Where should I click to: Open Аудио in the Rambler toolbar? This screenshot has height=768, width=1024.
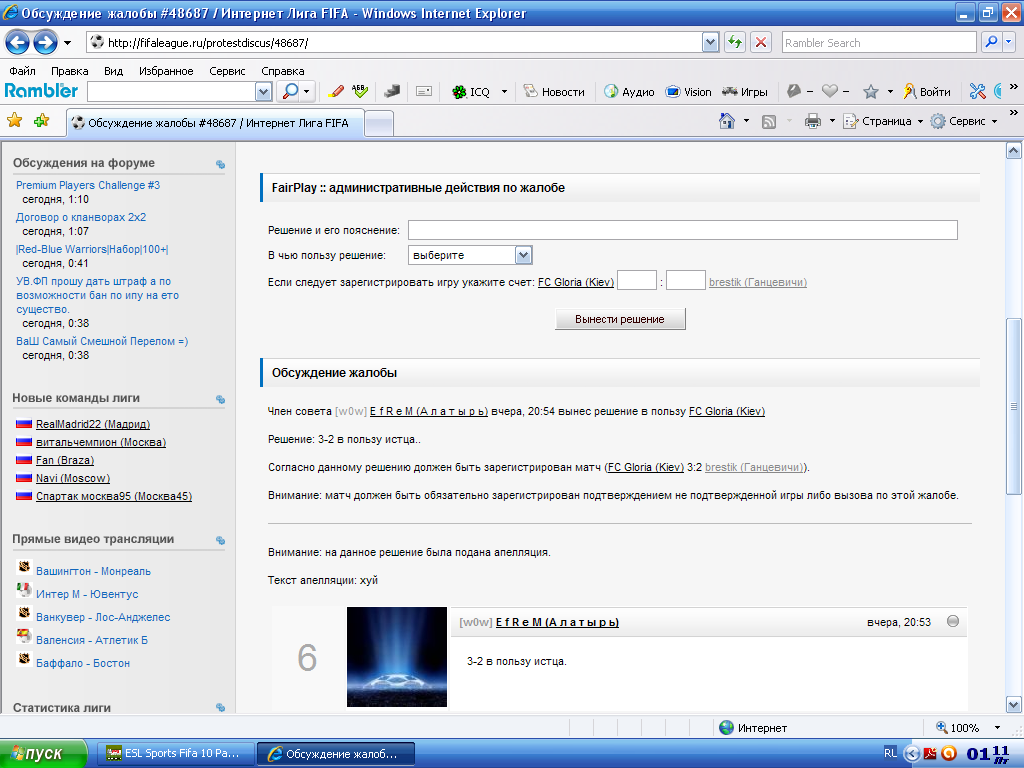[x=629, y=92]
